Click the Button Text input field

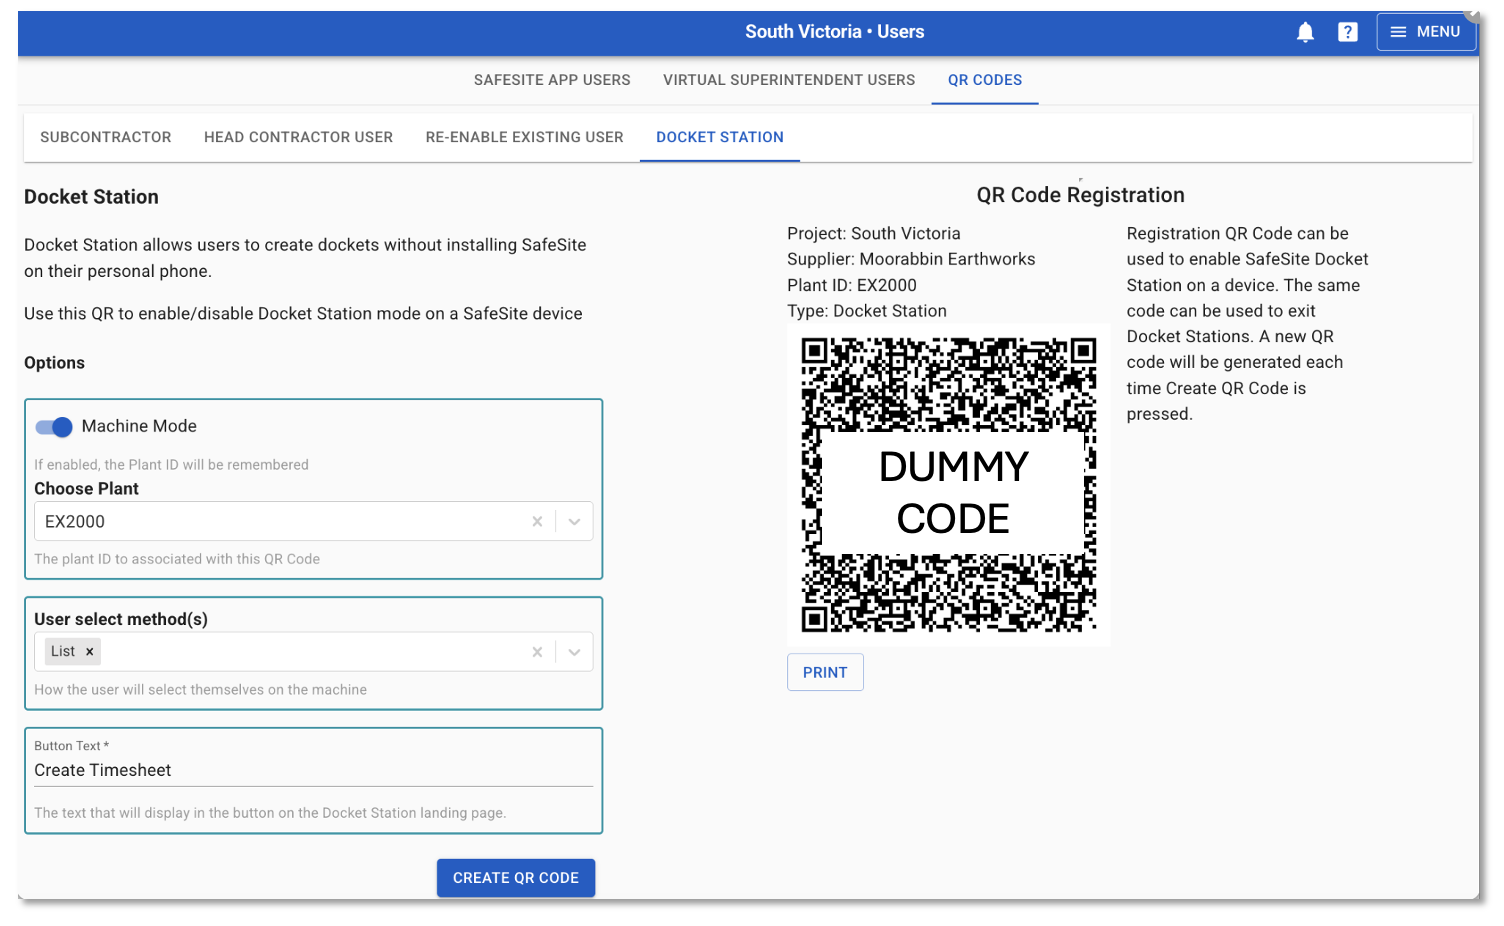(x=313, y=770)
